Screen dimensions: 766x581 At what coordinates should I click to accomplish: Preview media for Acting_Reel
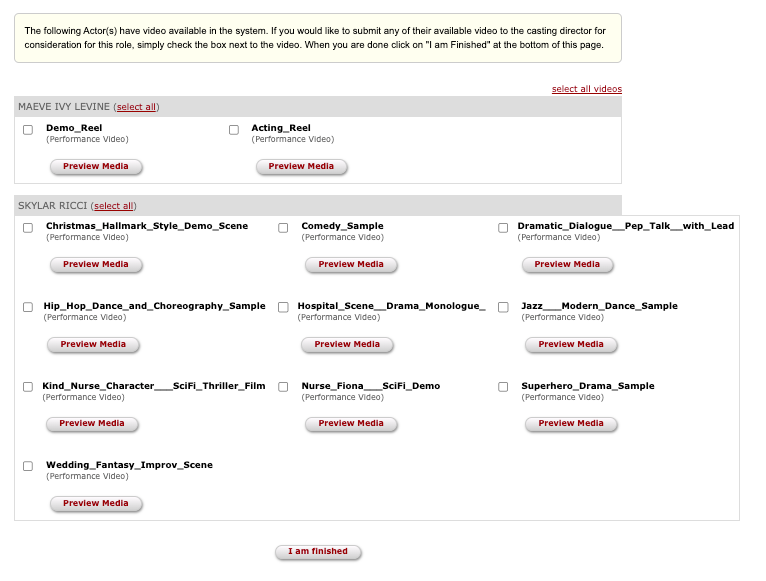point(301,167)
